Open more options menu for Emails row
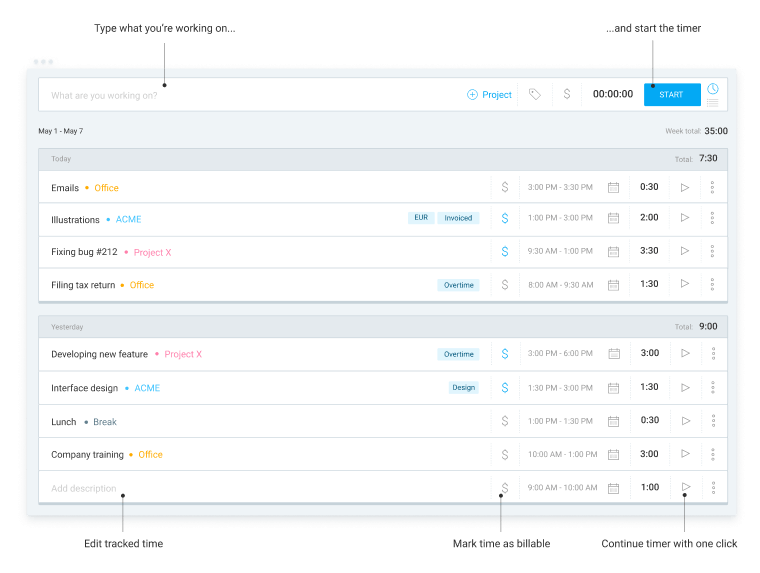 click(712, 187)
